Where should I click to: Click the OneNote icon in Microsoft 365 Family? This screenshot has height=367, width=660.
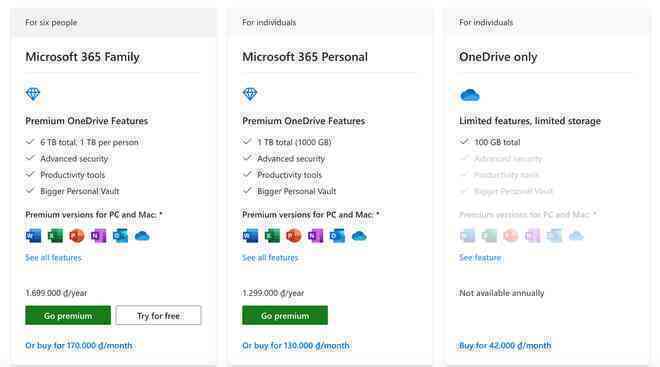(x=98, y=236)
